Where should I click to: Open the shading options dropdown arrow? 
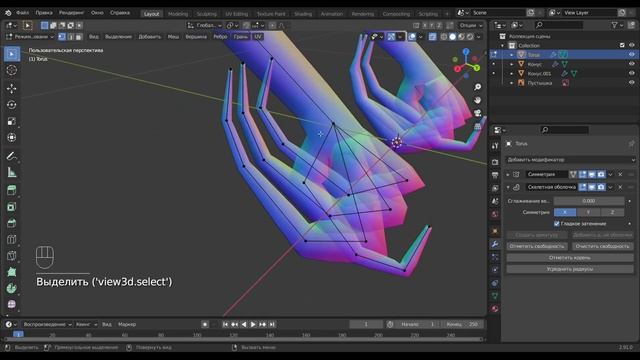click(478, 37)
